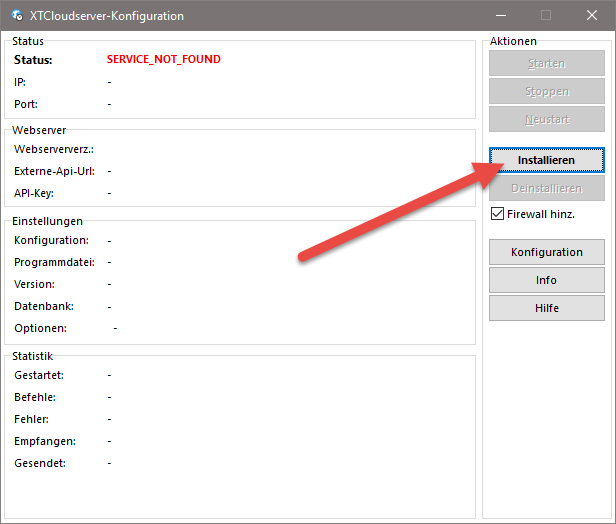
Task: Click the greyed-out Neustart button
Action: tap(546, 119)
